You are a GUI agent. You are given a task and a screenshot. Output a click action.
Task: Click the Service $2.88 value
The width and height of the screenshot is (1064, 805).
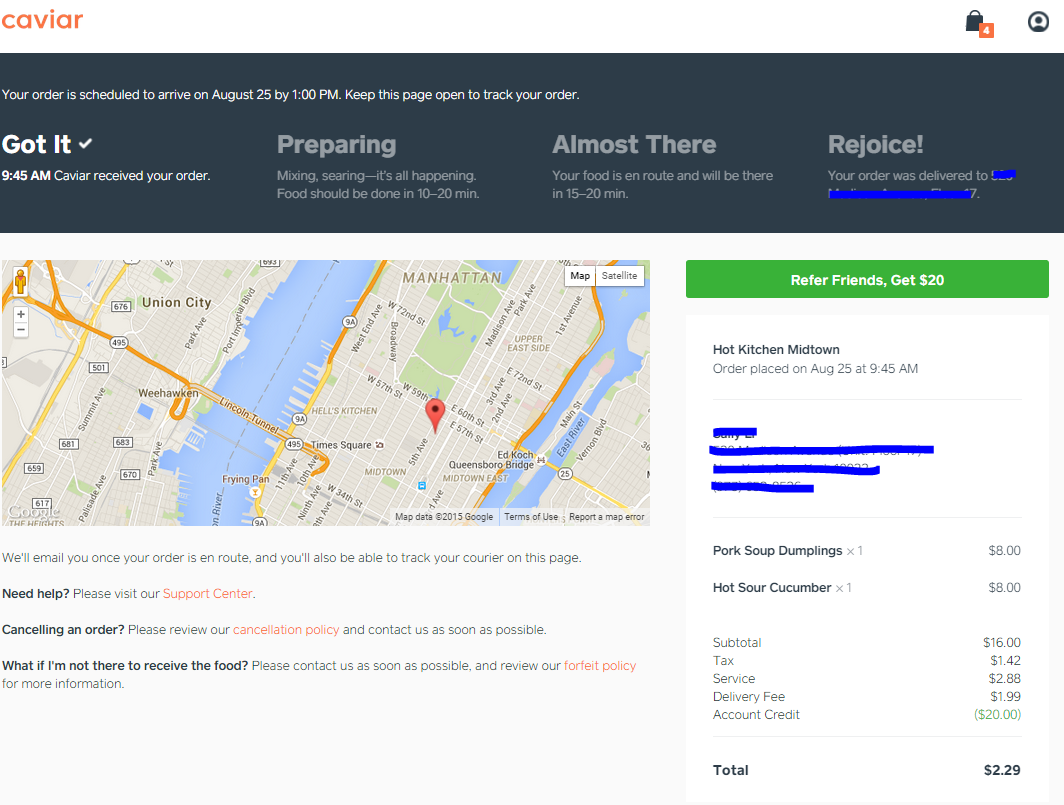1004,678
